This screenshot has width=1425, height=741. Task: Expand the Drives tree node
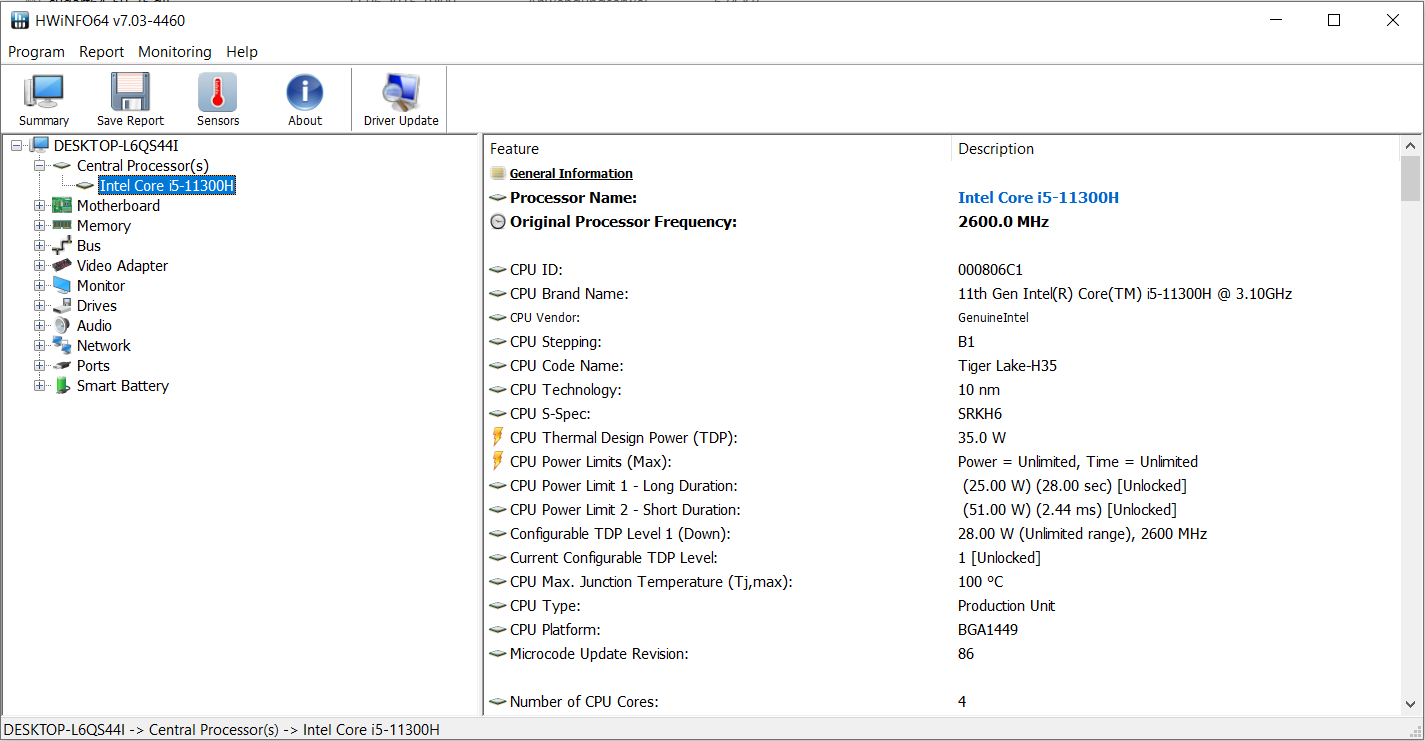[x=40, y=306]
